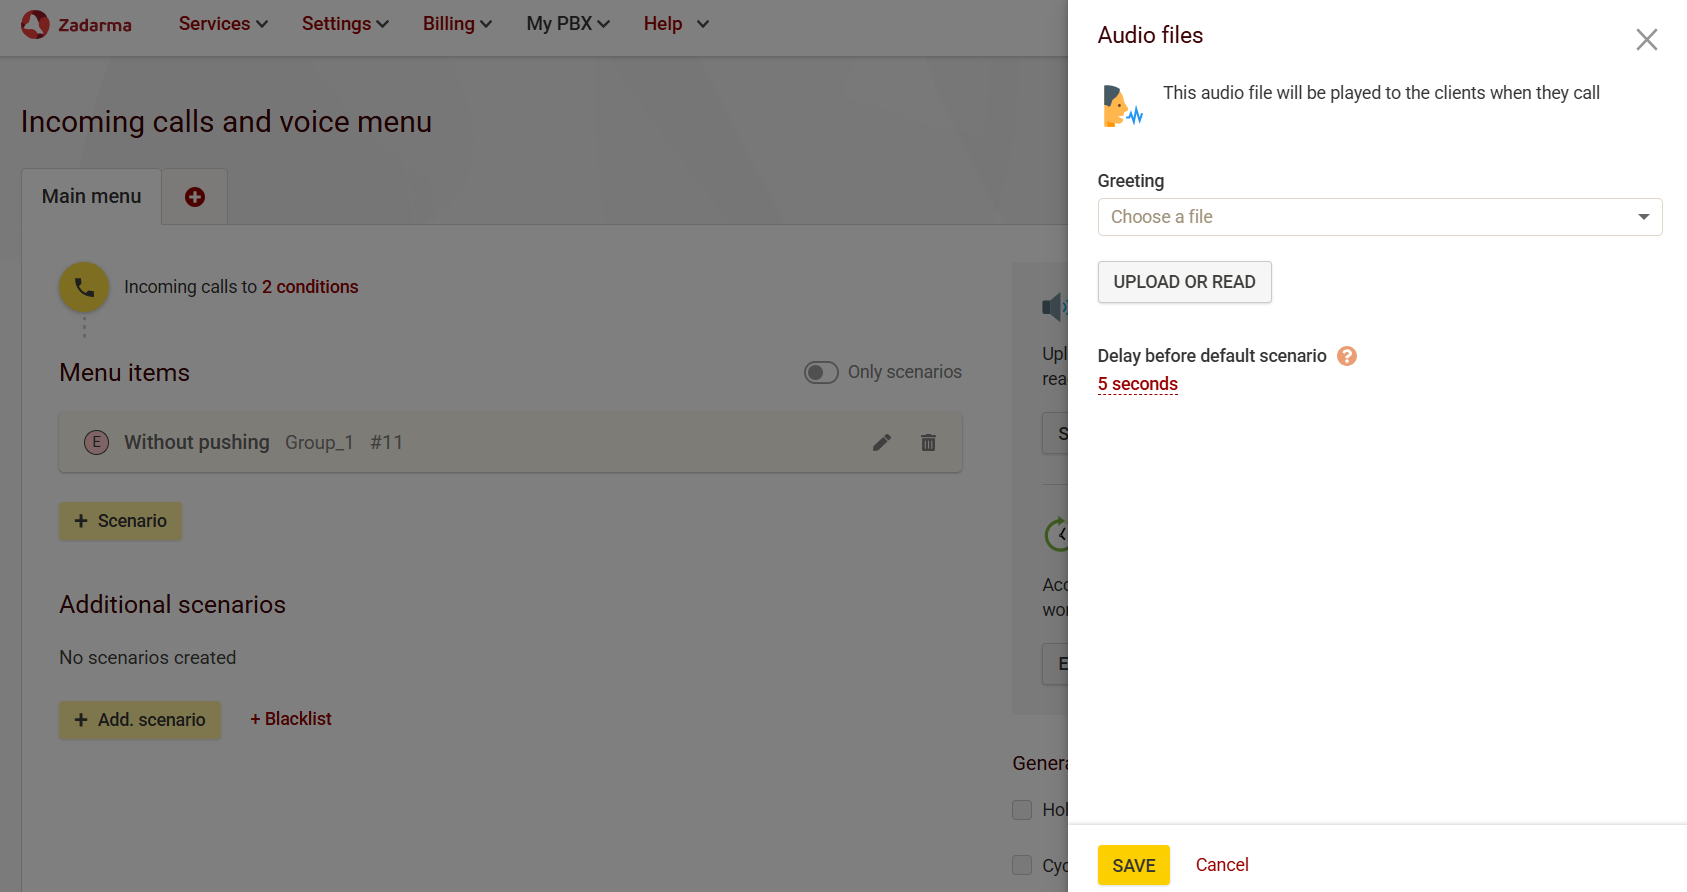Add a new menu tab with plus icon

[x=195, y=197]
